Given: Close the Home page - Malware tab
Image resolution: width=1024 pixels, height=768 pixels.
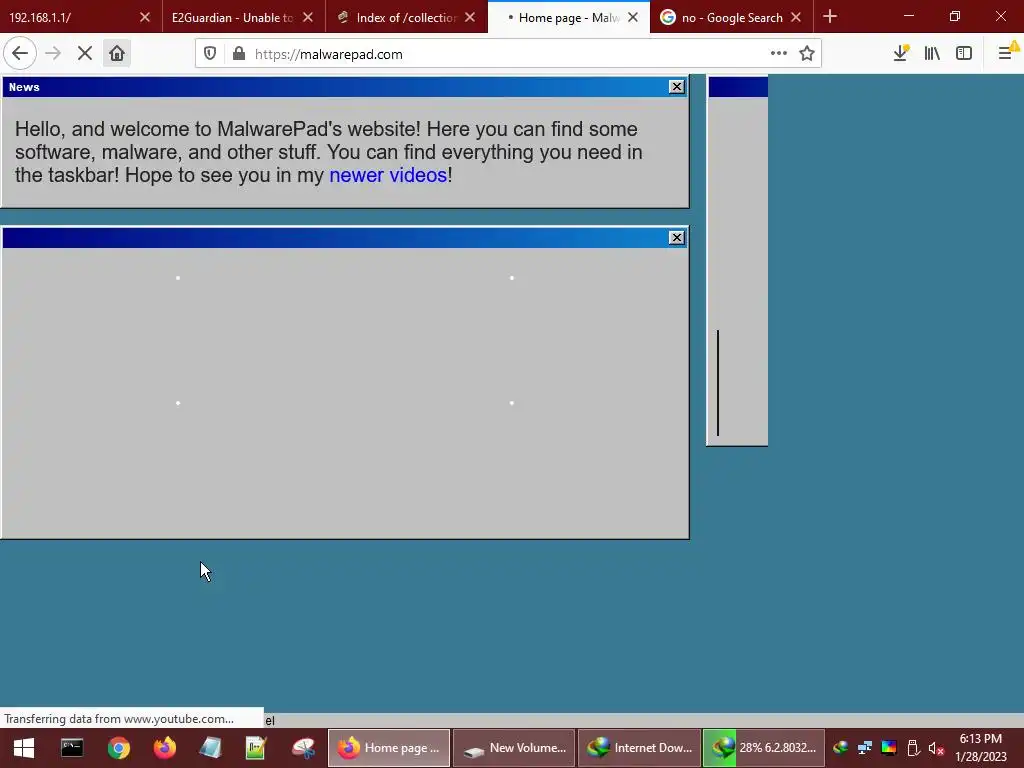Looking at the screenshot, I should tap(633, 18).
